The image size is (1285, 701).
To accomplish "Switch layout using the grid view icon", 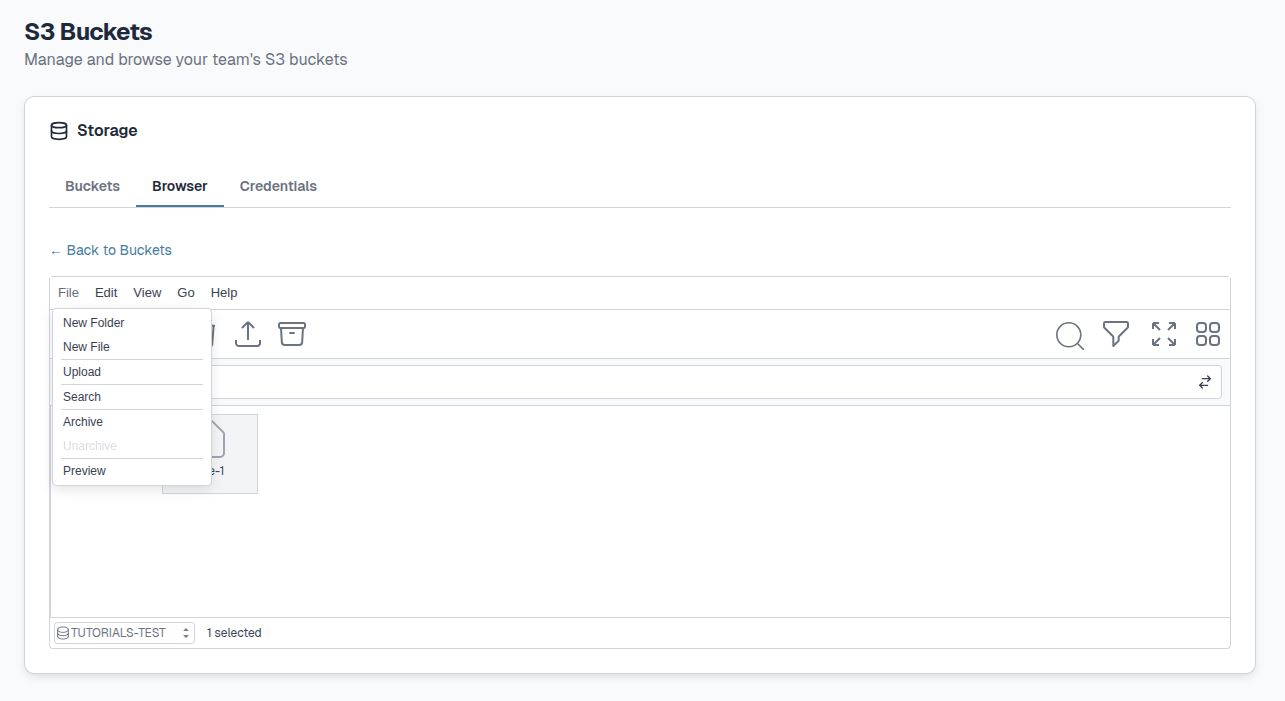I will [1208, 334].
